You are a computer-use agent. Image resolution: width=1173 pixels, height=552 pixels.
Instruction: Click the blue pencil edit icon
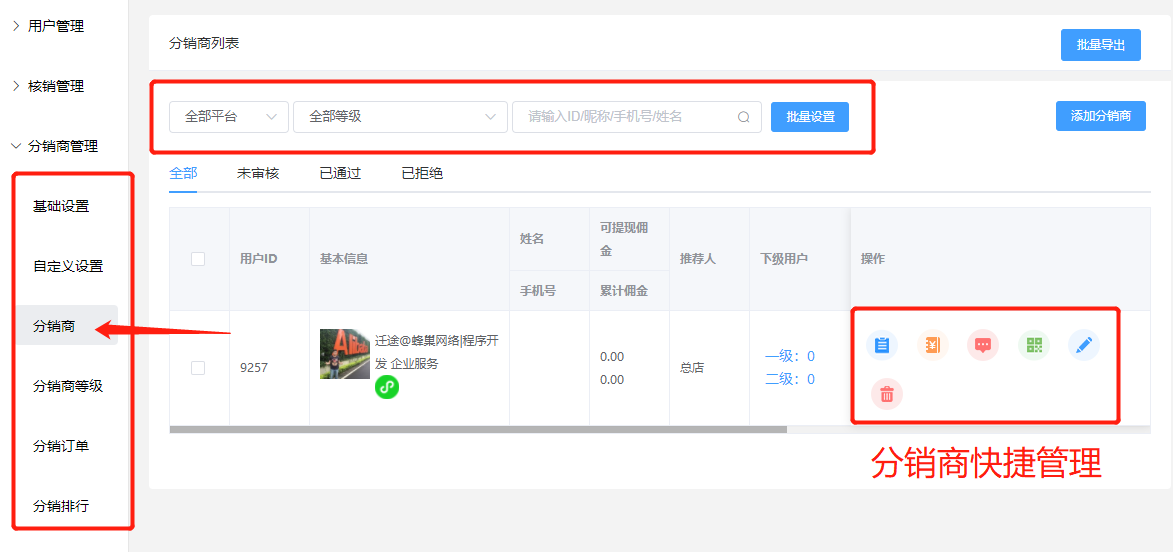pyautogui.click(x=1084, y=345)
